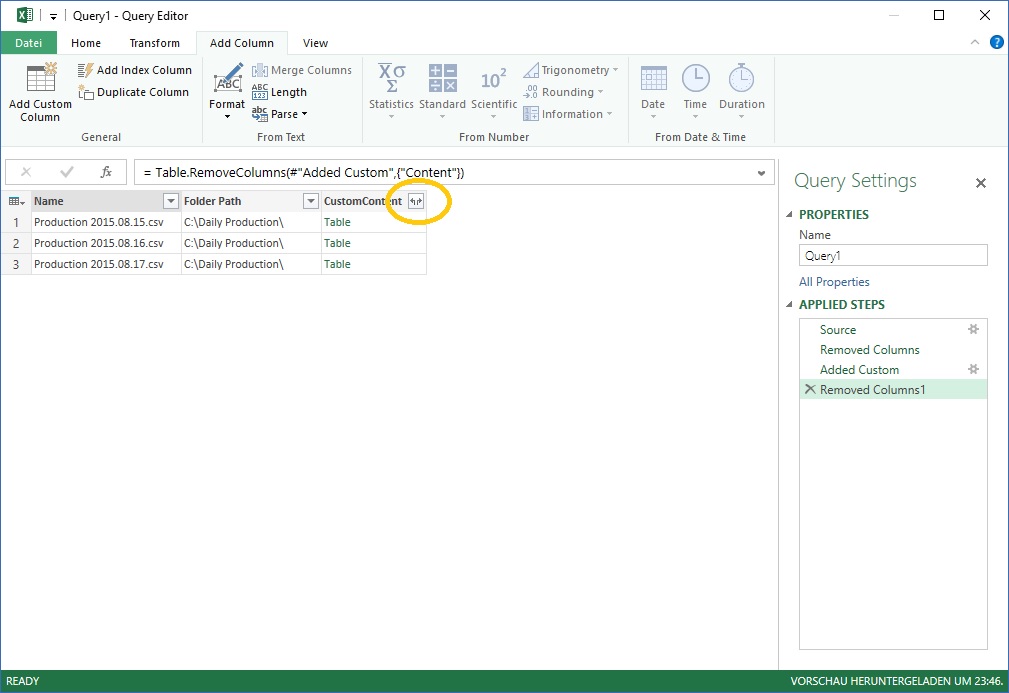
Task: Click the Standard arithmetic operations icon
Action: point(442,78)
